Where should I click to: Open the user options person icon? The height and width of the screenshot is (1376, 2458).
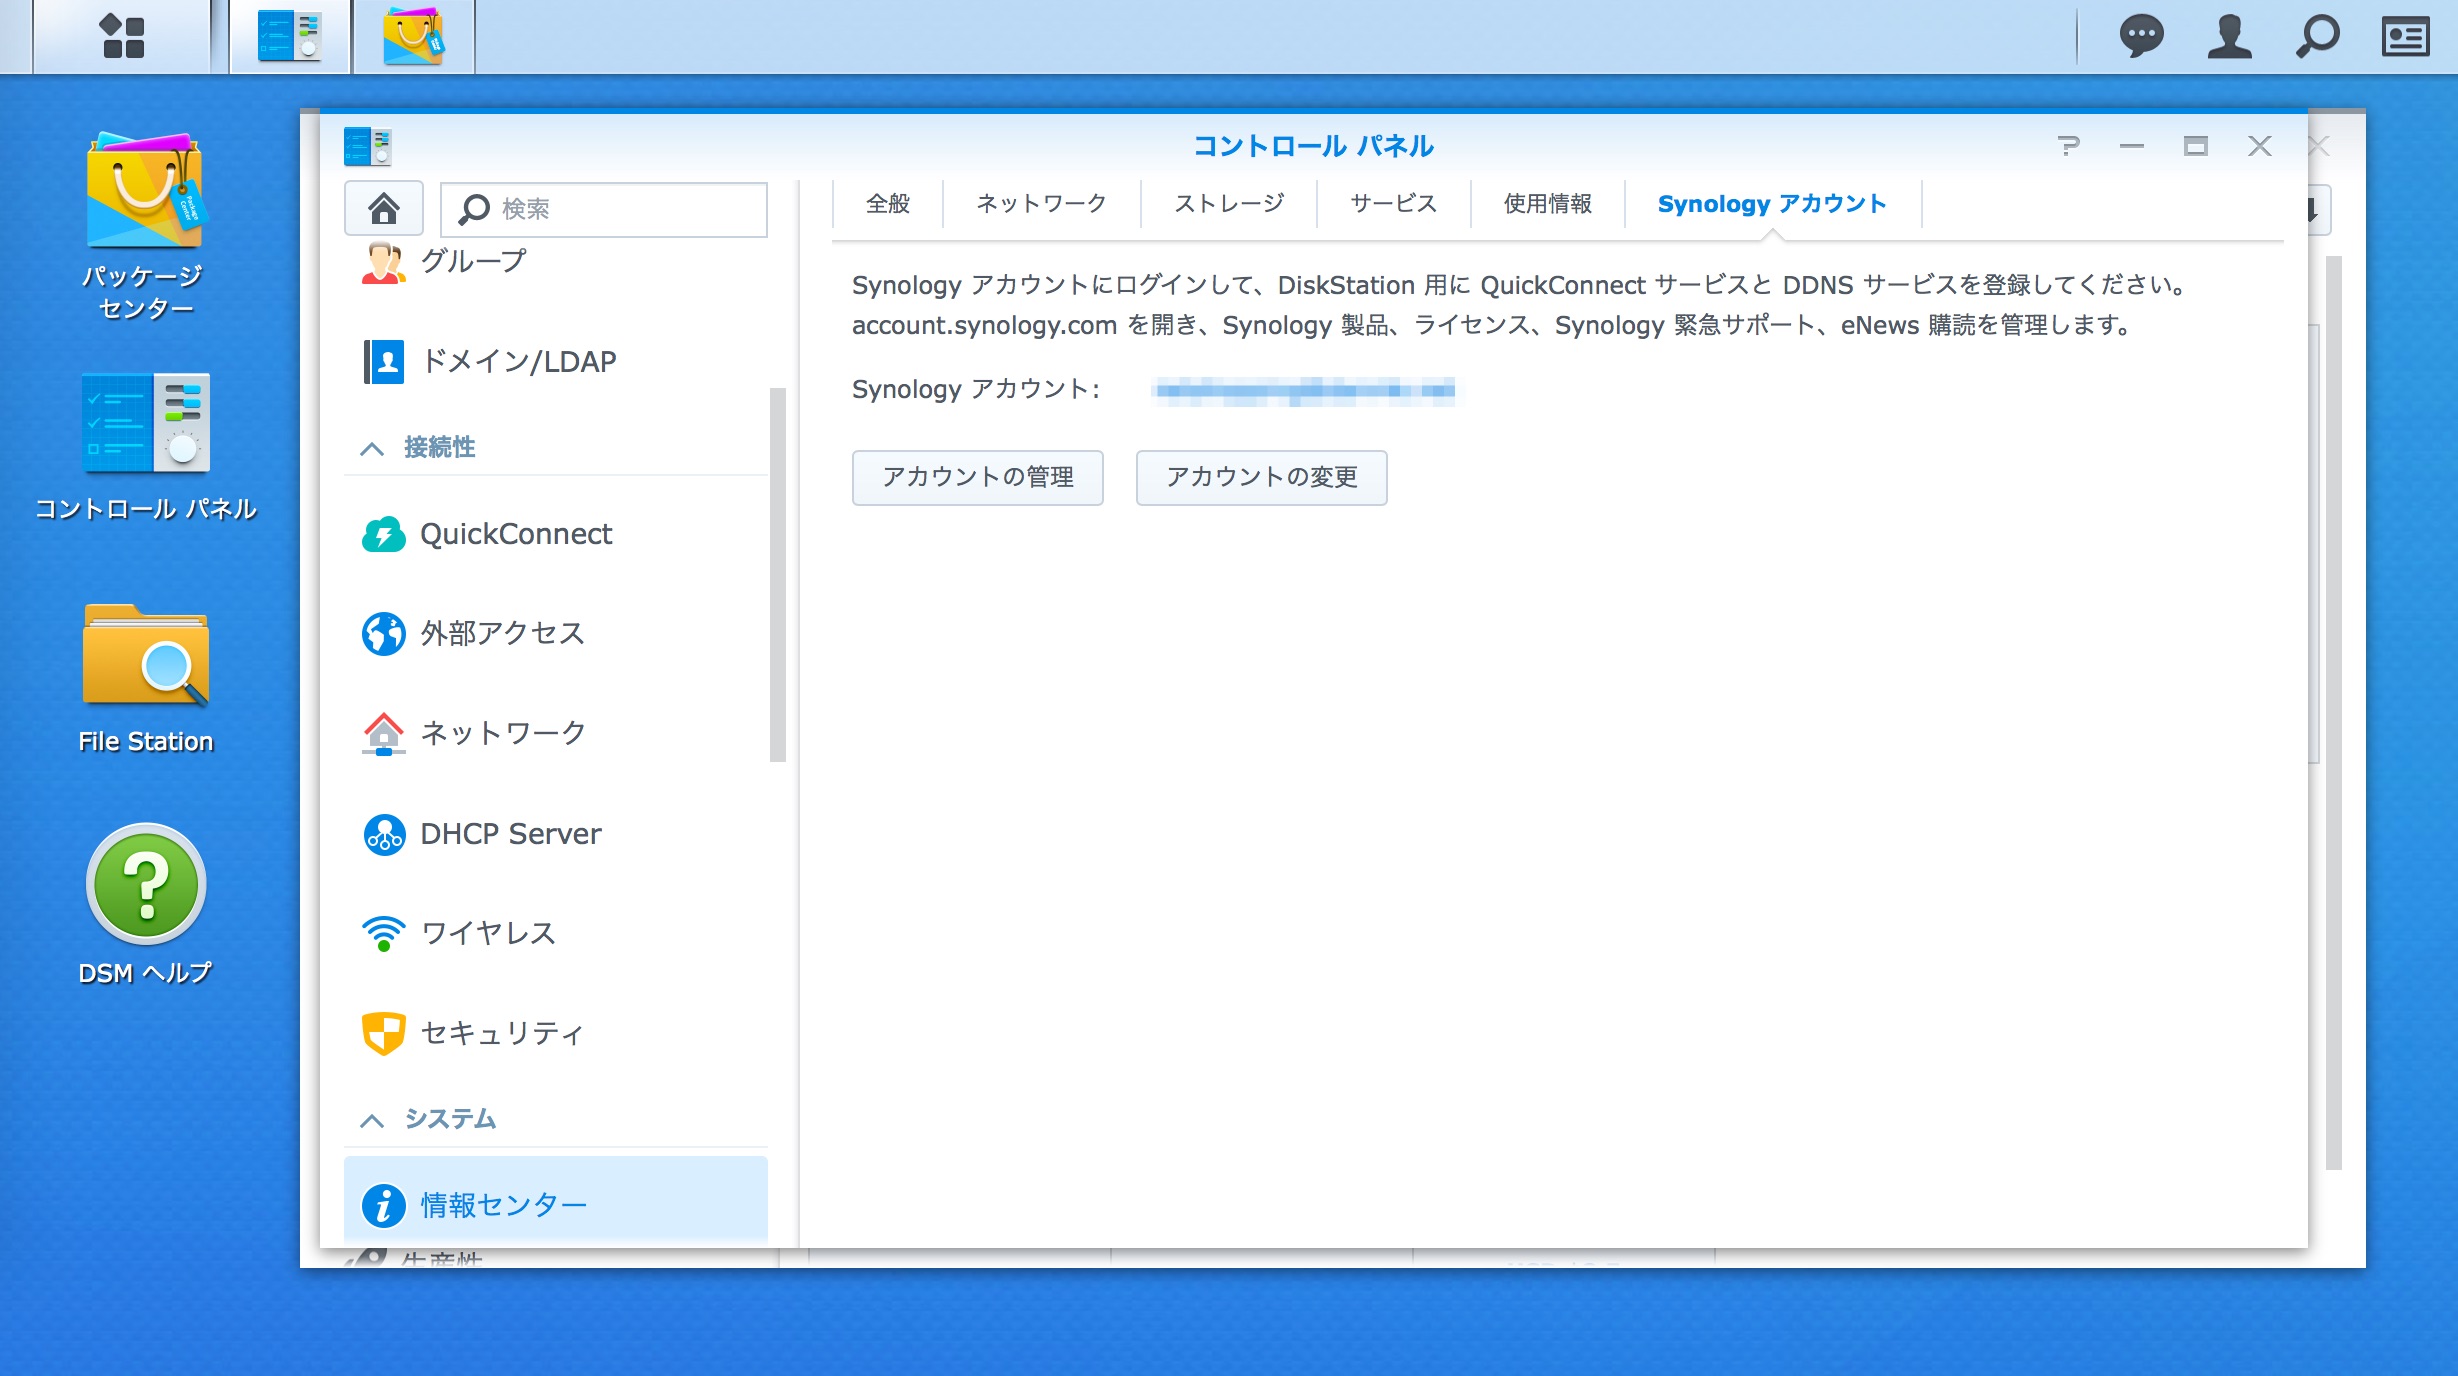2229,37
